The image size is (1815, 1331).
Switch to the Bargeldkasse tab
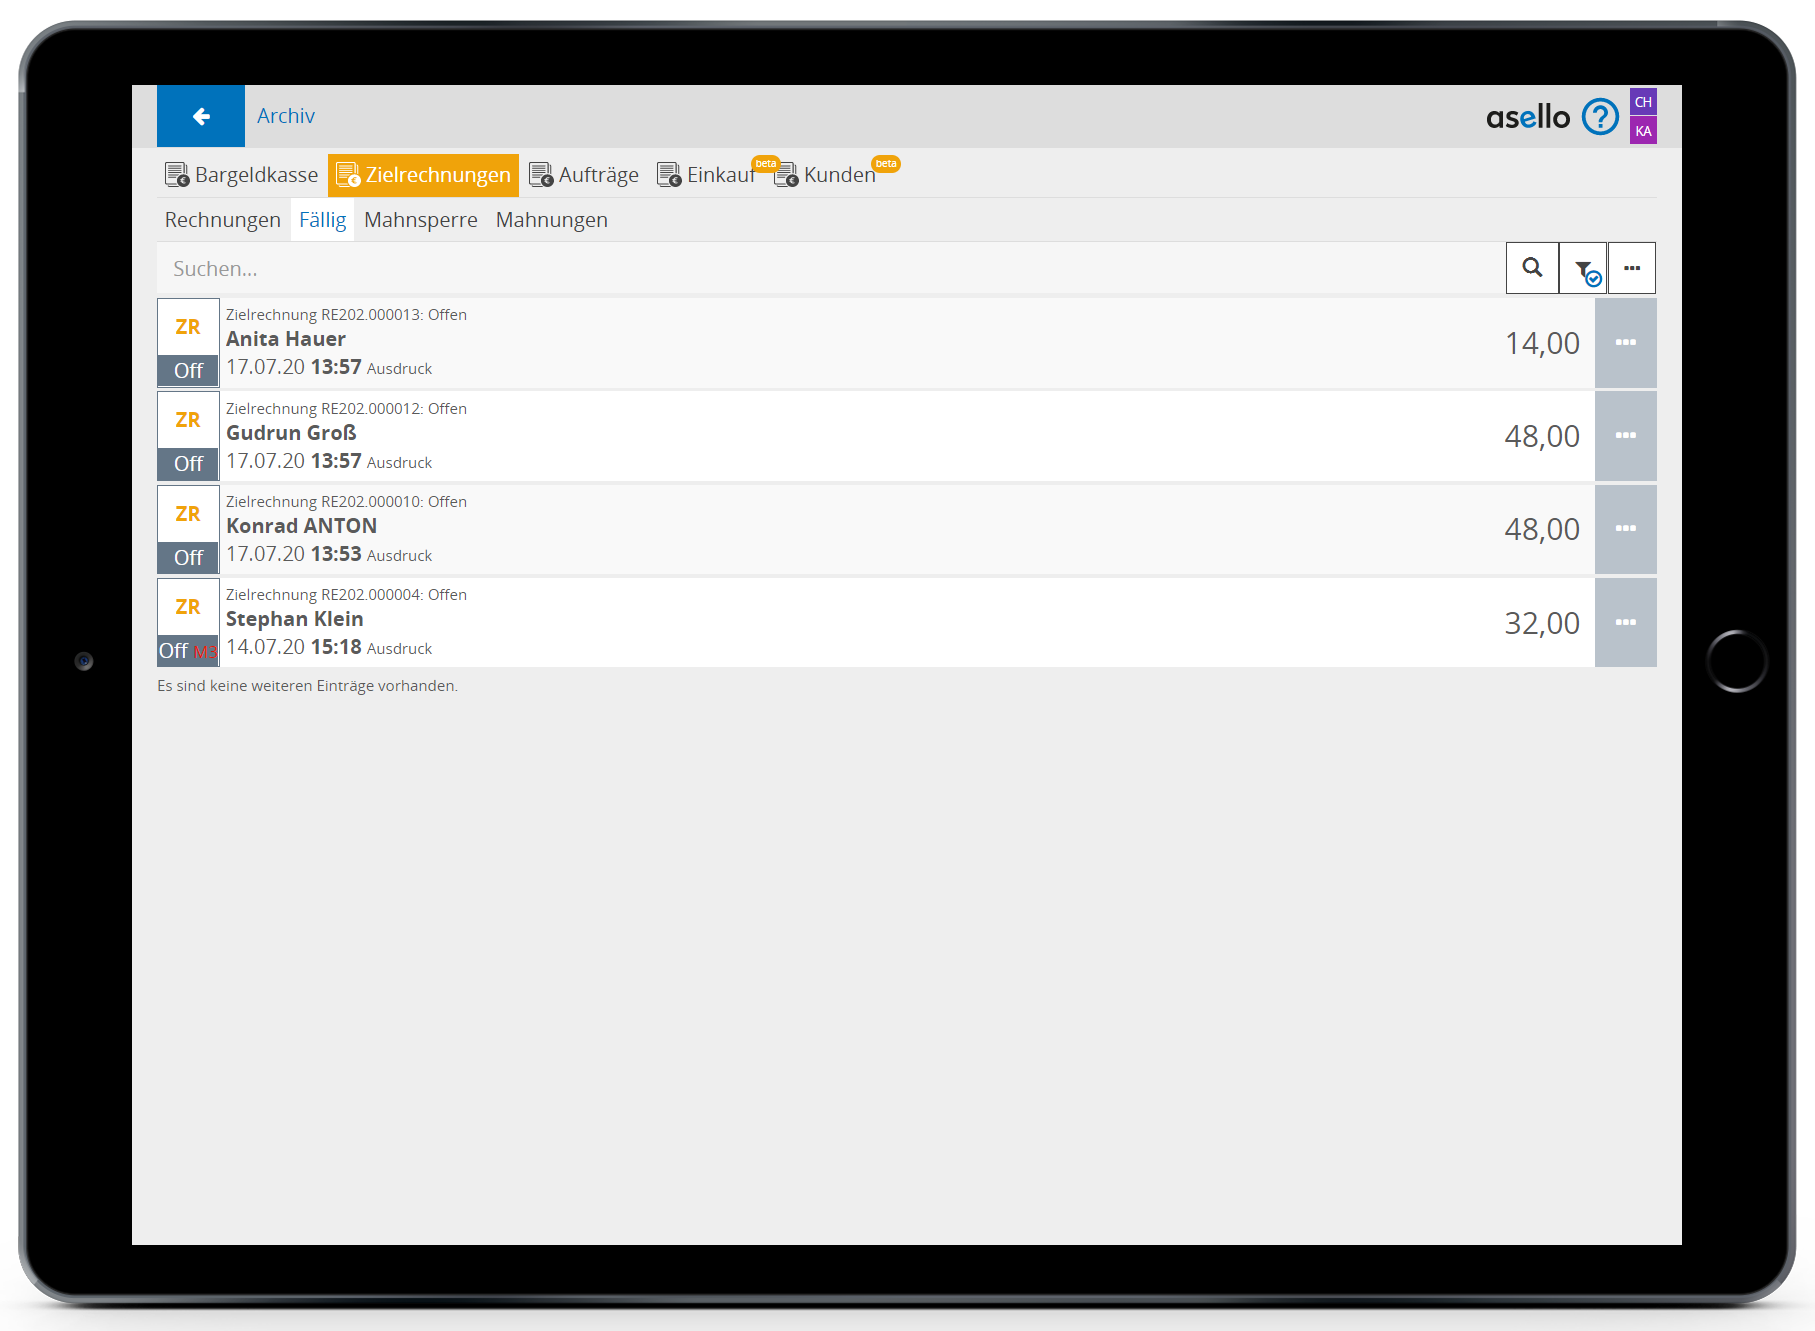click(242, 175)
